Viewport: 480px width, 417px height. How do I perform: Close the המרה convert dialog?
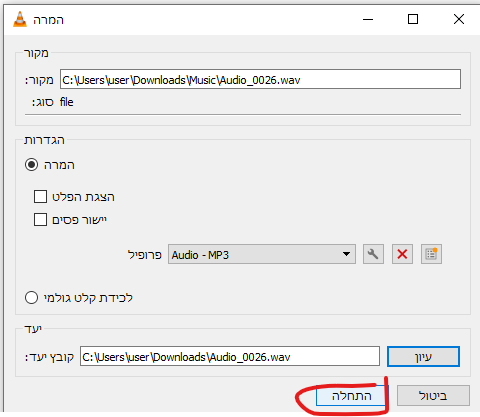[459, 19]
